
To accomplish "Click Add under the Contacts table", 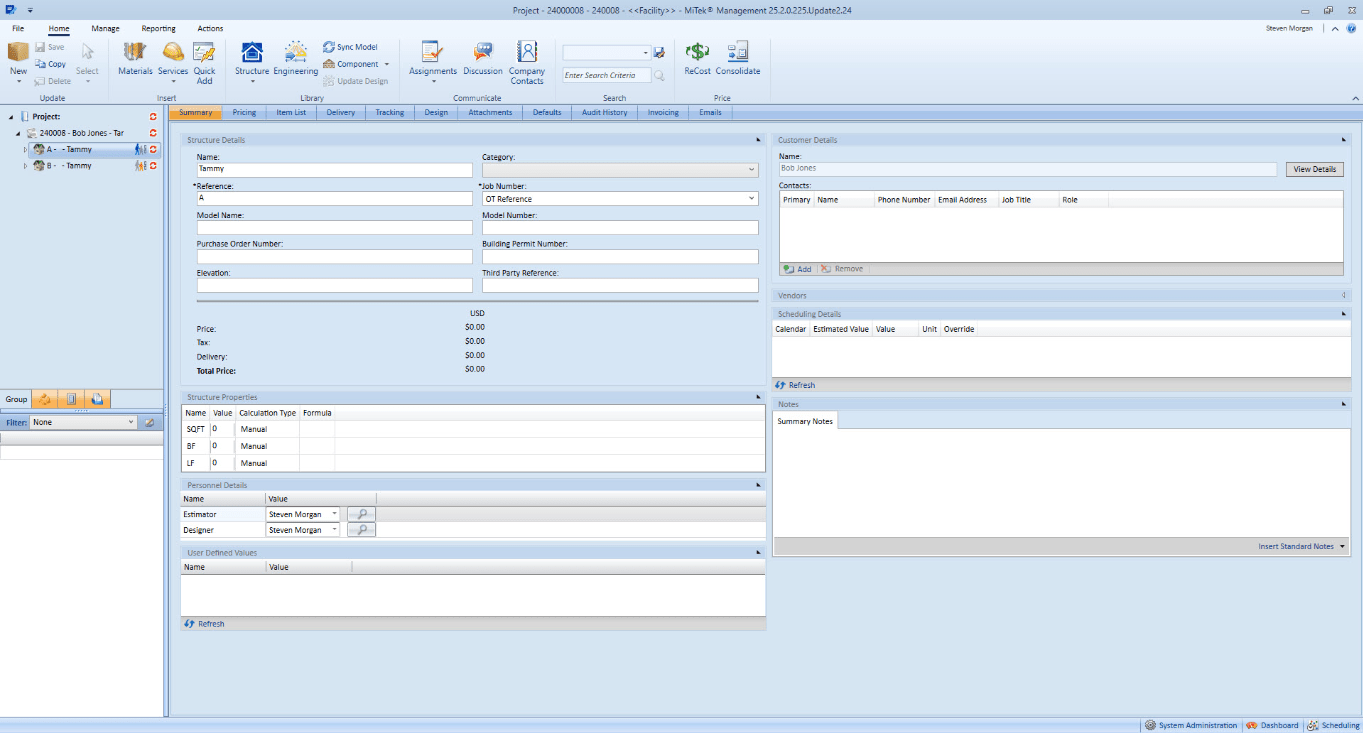I will [798, 269].
